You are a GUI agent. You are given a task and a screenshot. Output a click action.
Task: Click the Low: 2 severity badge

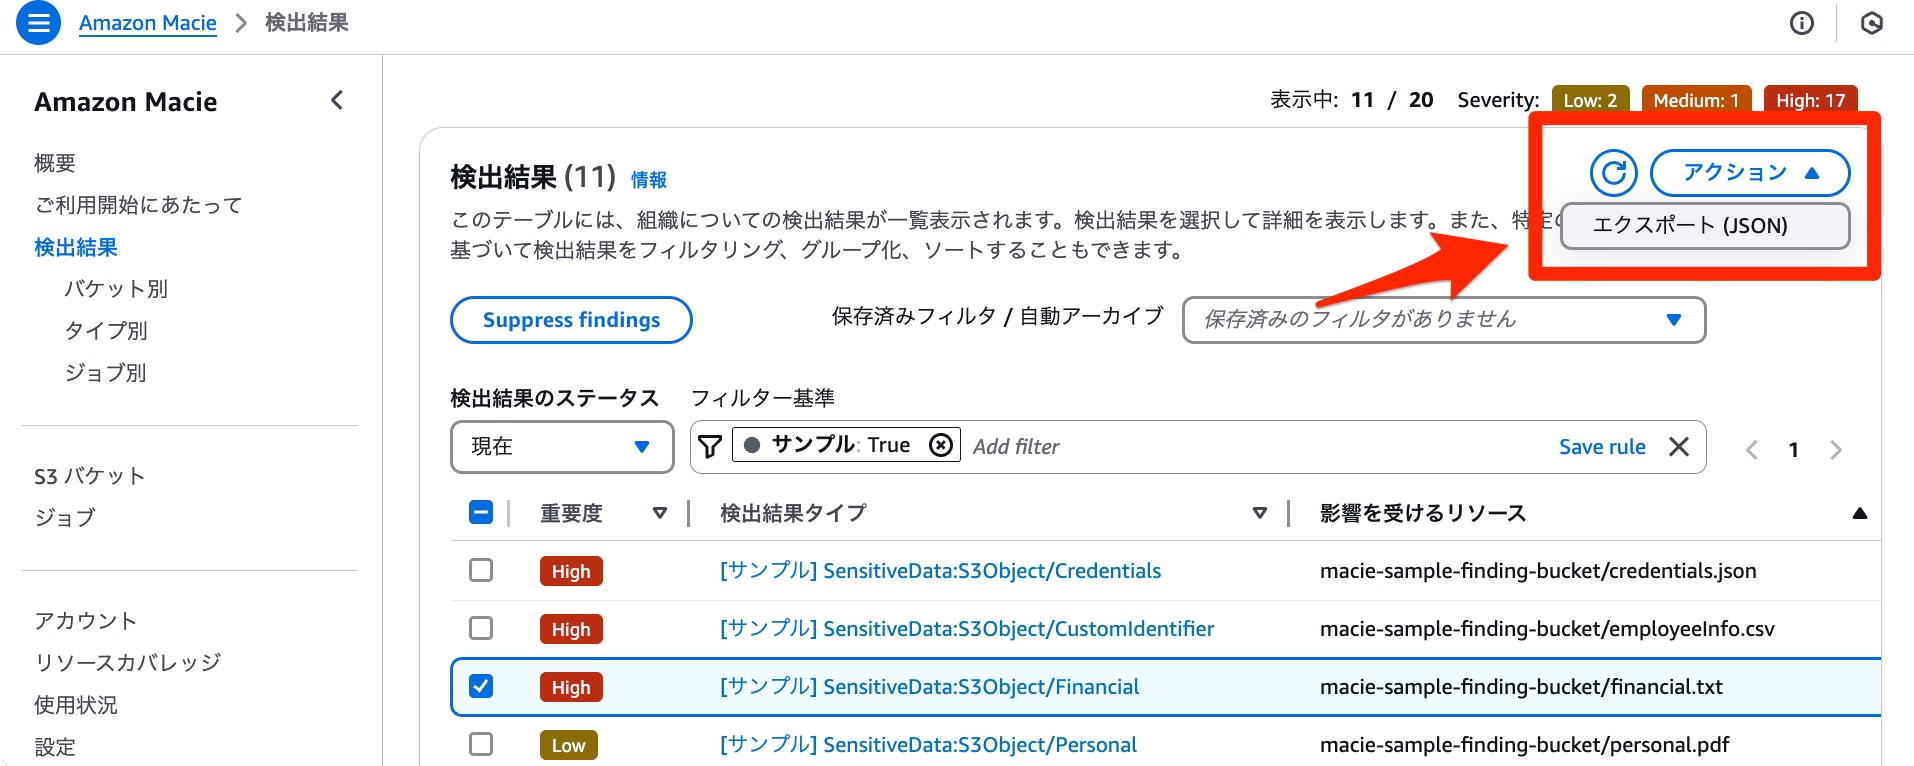1590,100
